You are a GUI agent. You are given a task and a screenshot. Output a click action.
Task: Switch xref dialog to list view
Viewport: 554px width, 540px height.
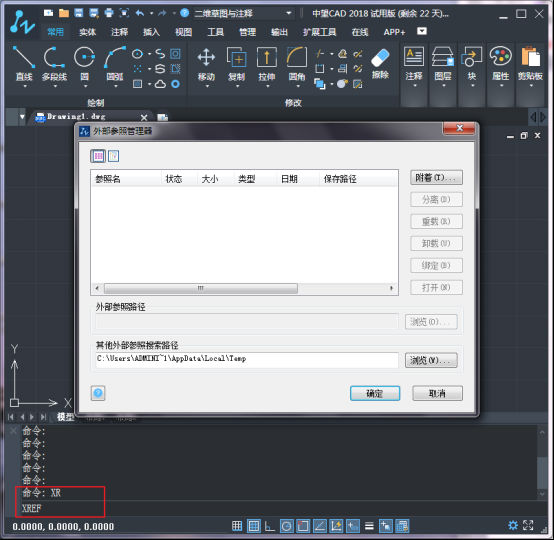click(98, 155)
